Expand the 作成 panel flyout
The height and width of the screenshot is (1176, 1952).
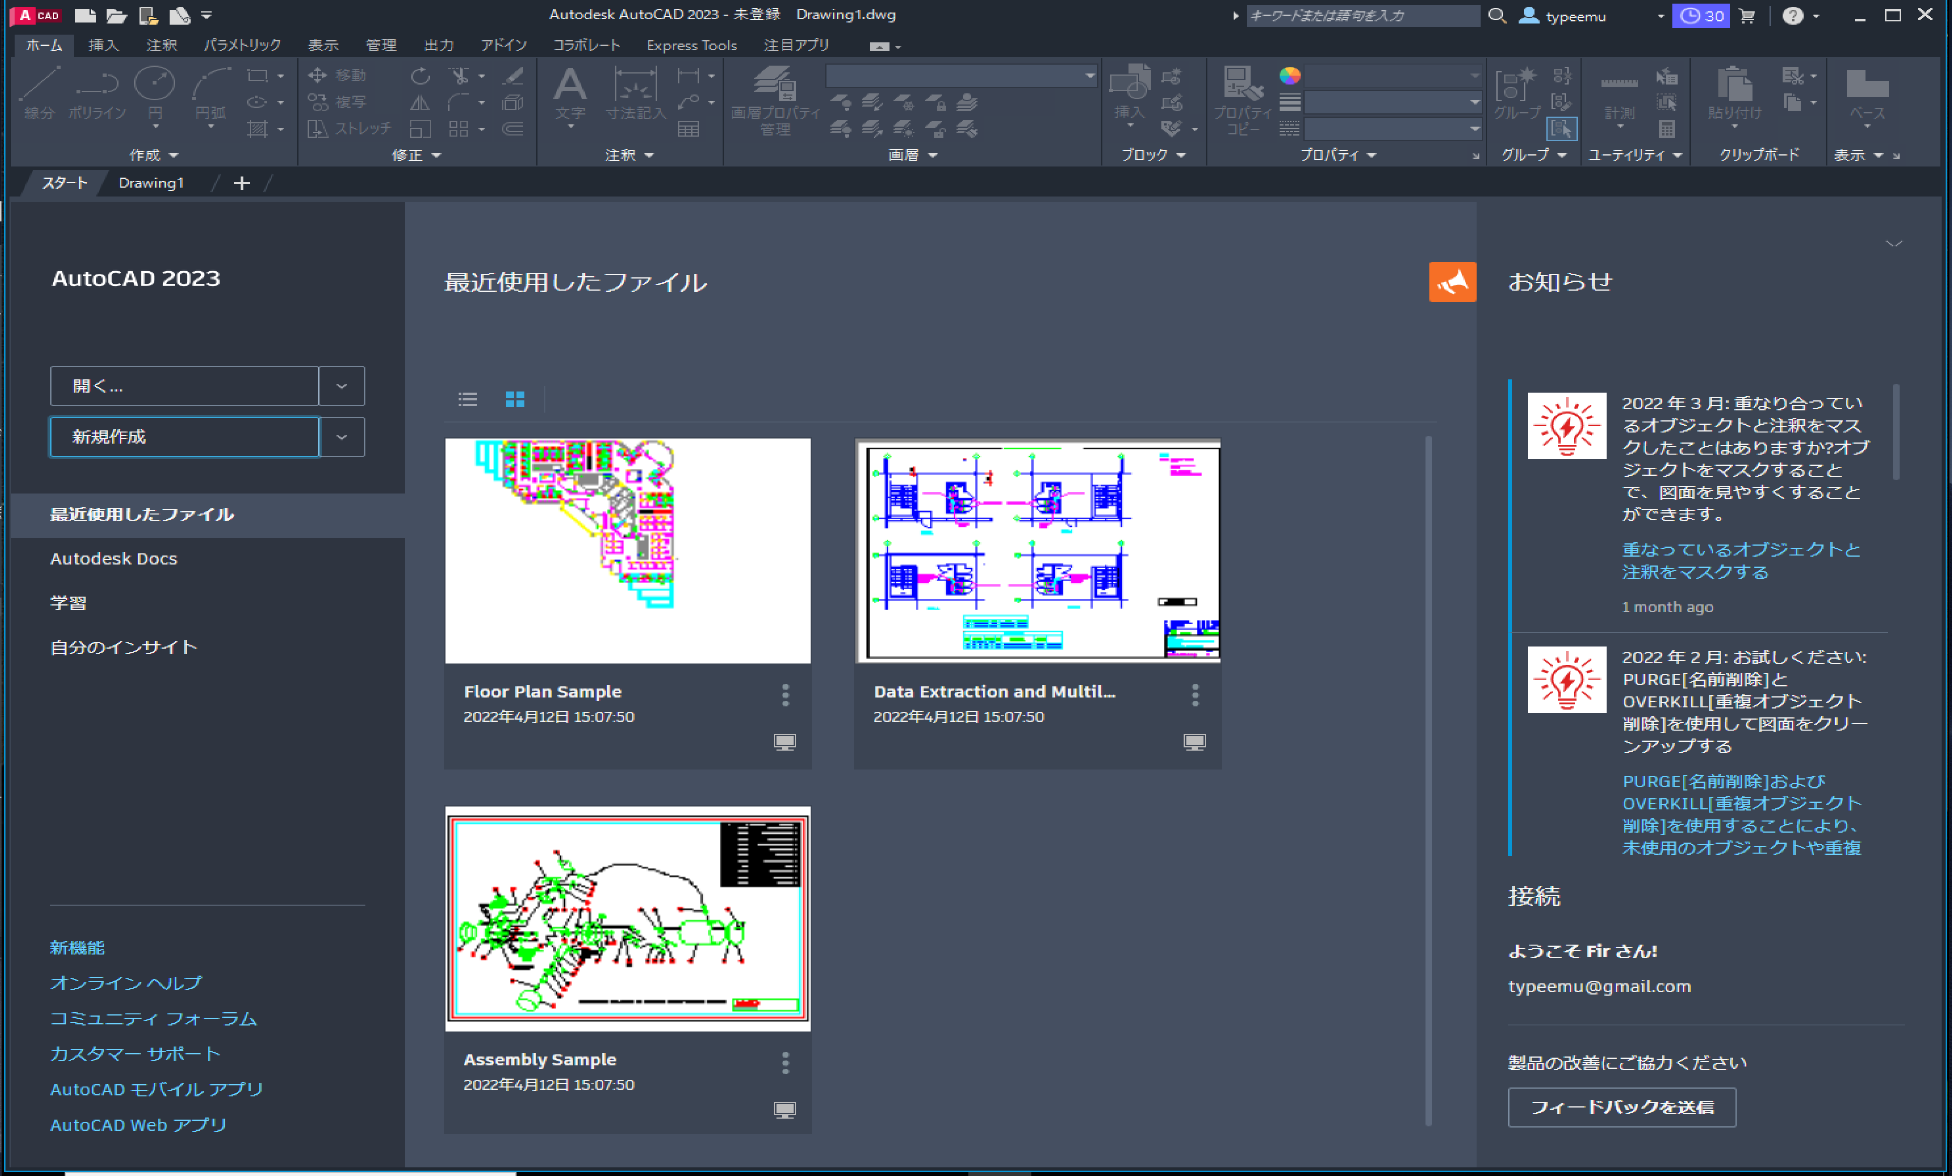point(154,155)
